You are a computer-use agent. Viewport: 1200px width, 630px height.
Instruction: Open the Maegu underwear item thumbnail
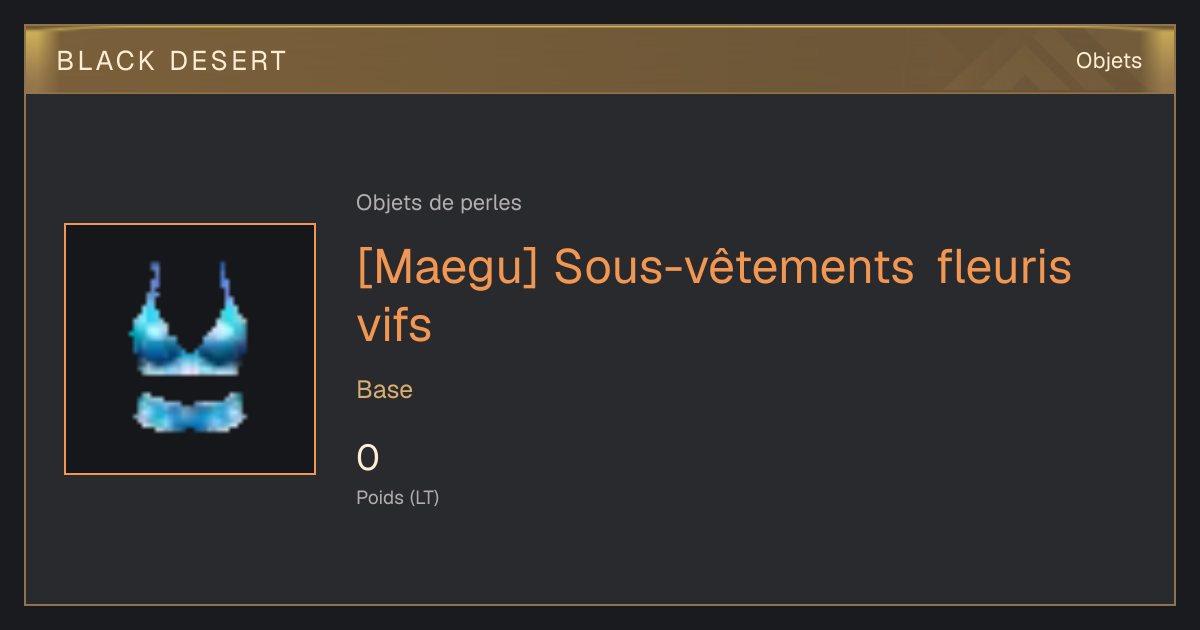pyautogui.click(x=190, y=349)
